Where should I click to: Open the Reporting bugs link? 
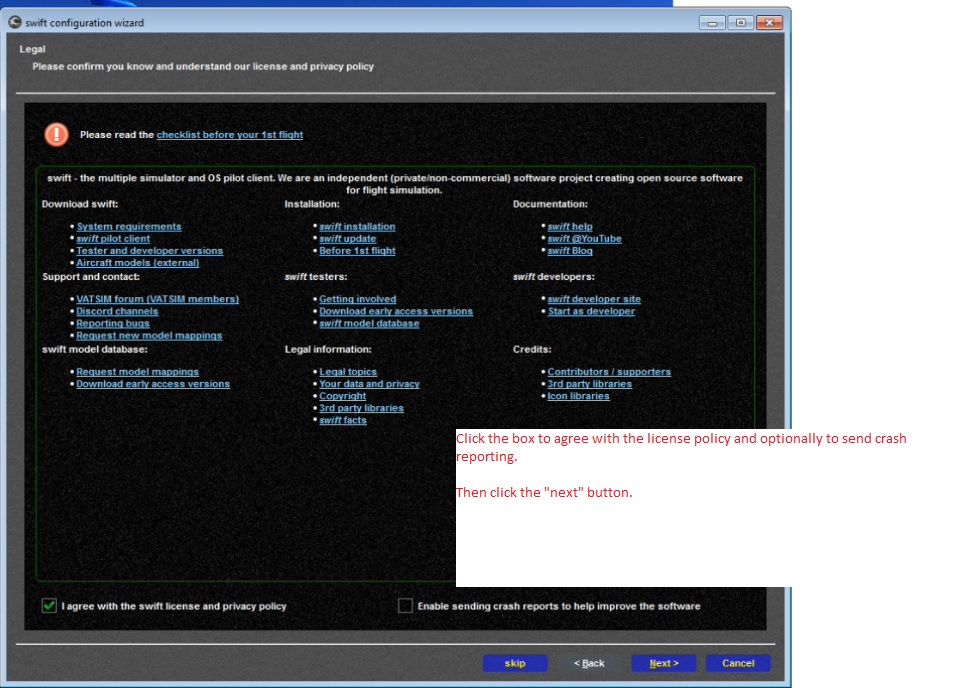(x=113, y=323)
